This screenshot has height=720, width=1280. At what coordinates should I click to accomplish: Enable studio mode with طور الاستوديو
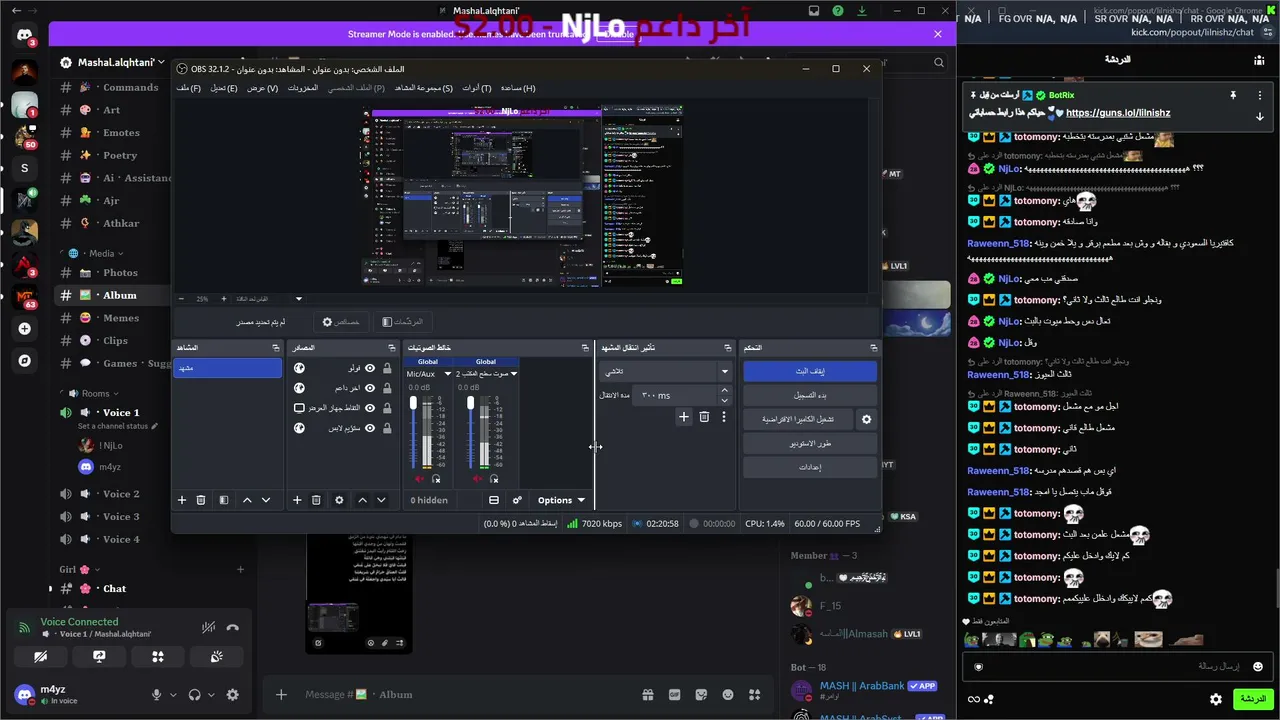(x=810, y=443)
